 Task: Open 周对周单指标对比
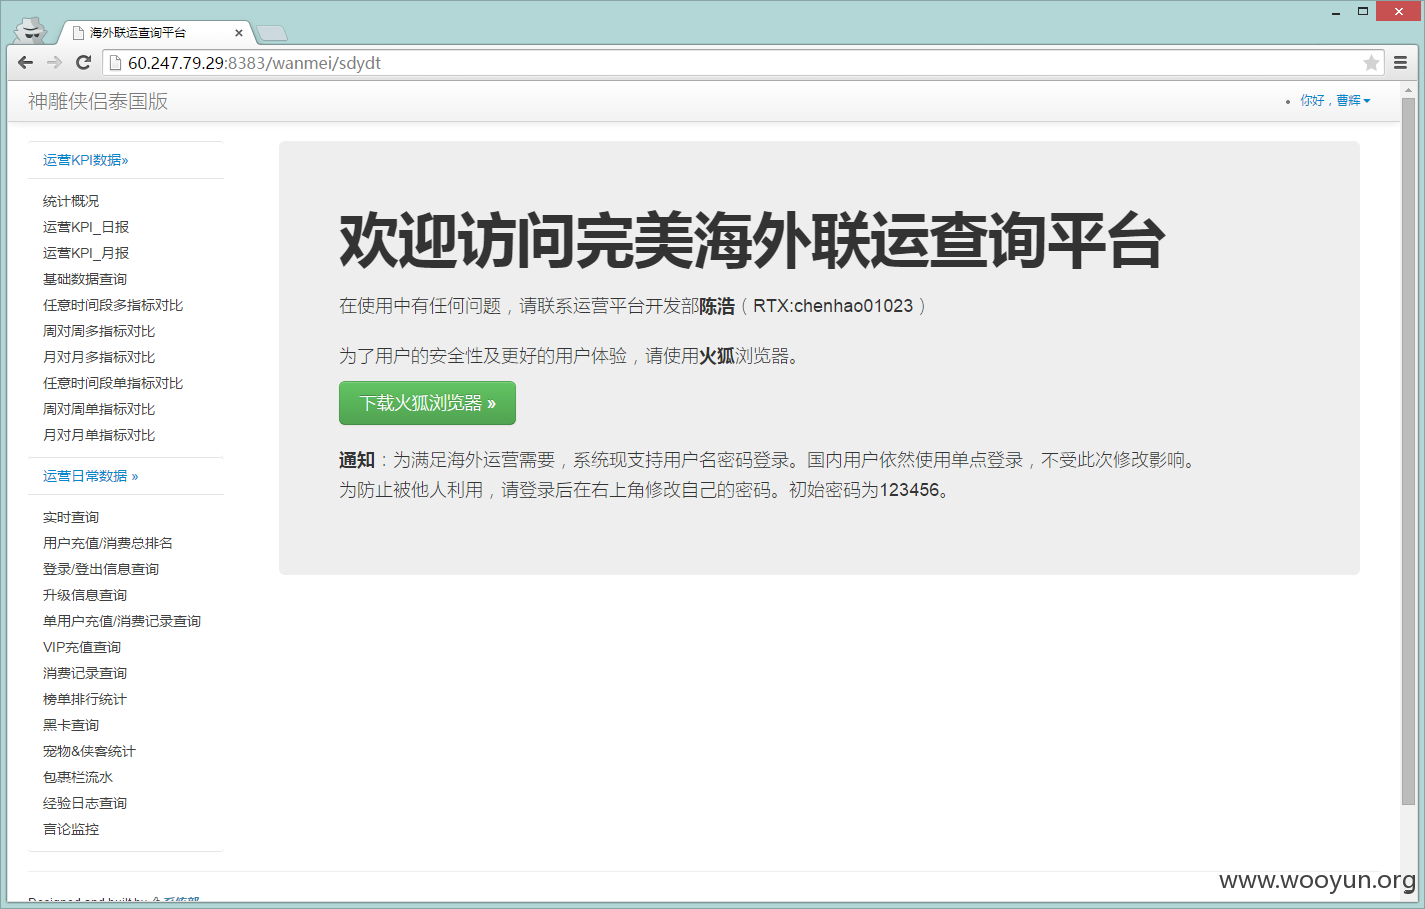(99, 409)
